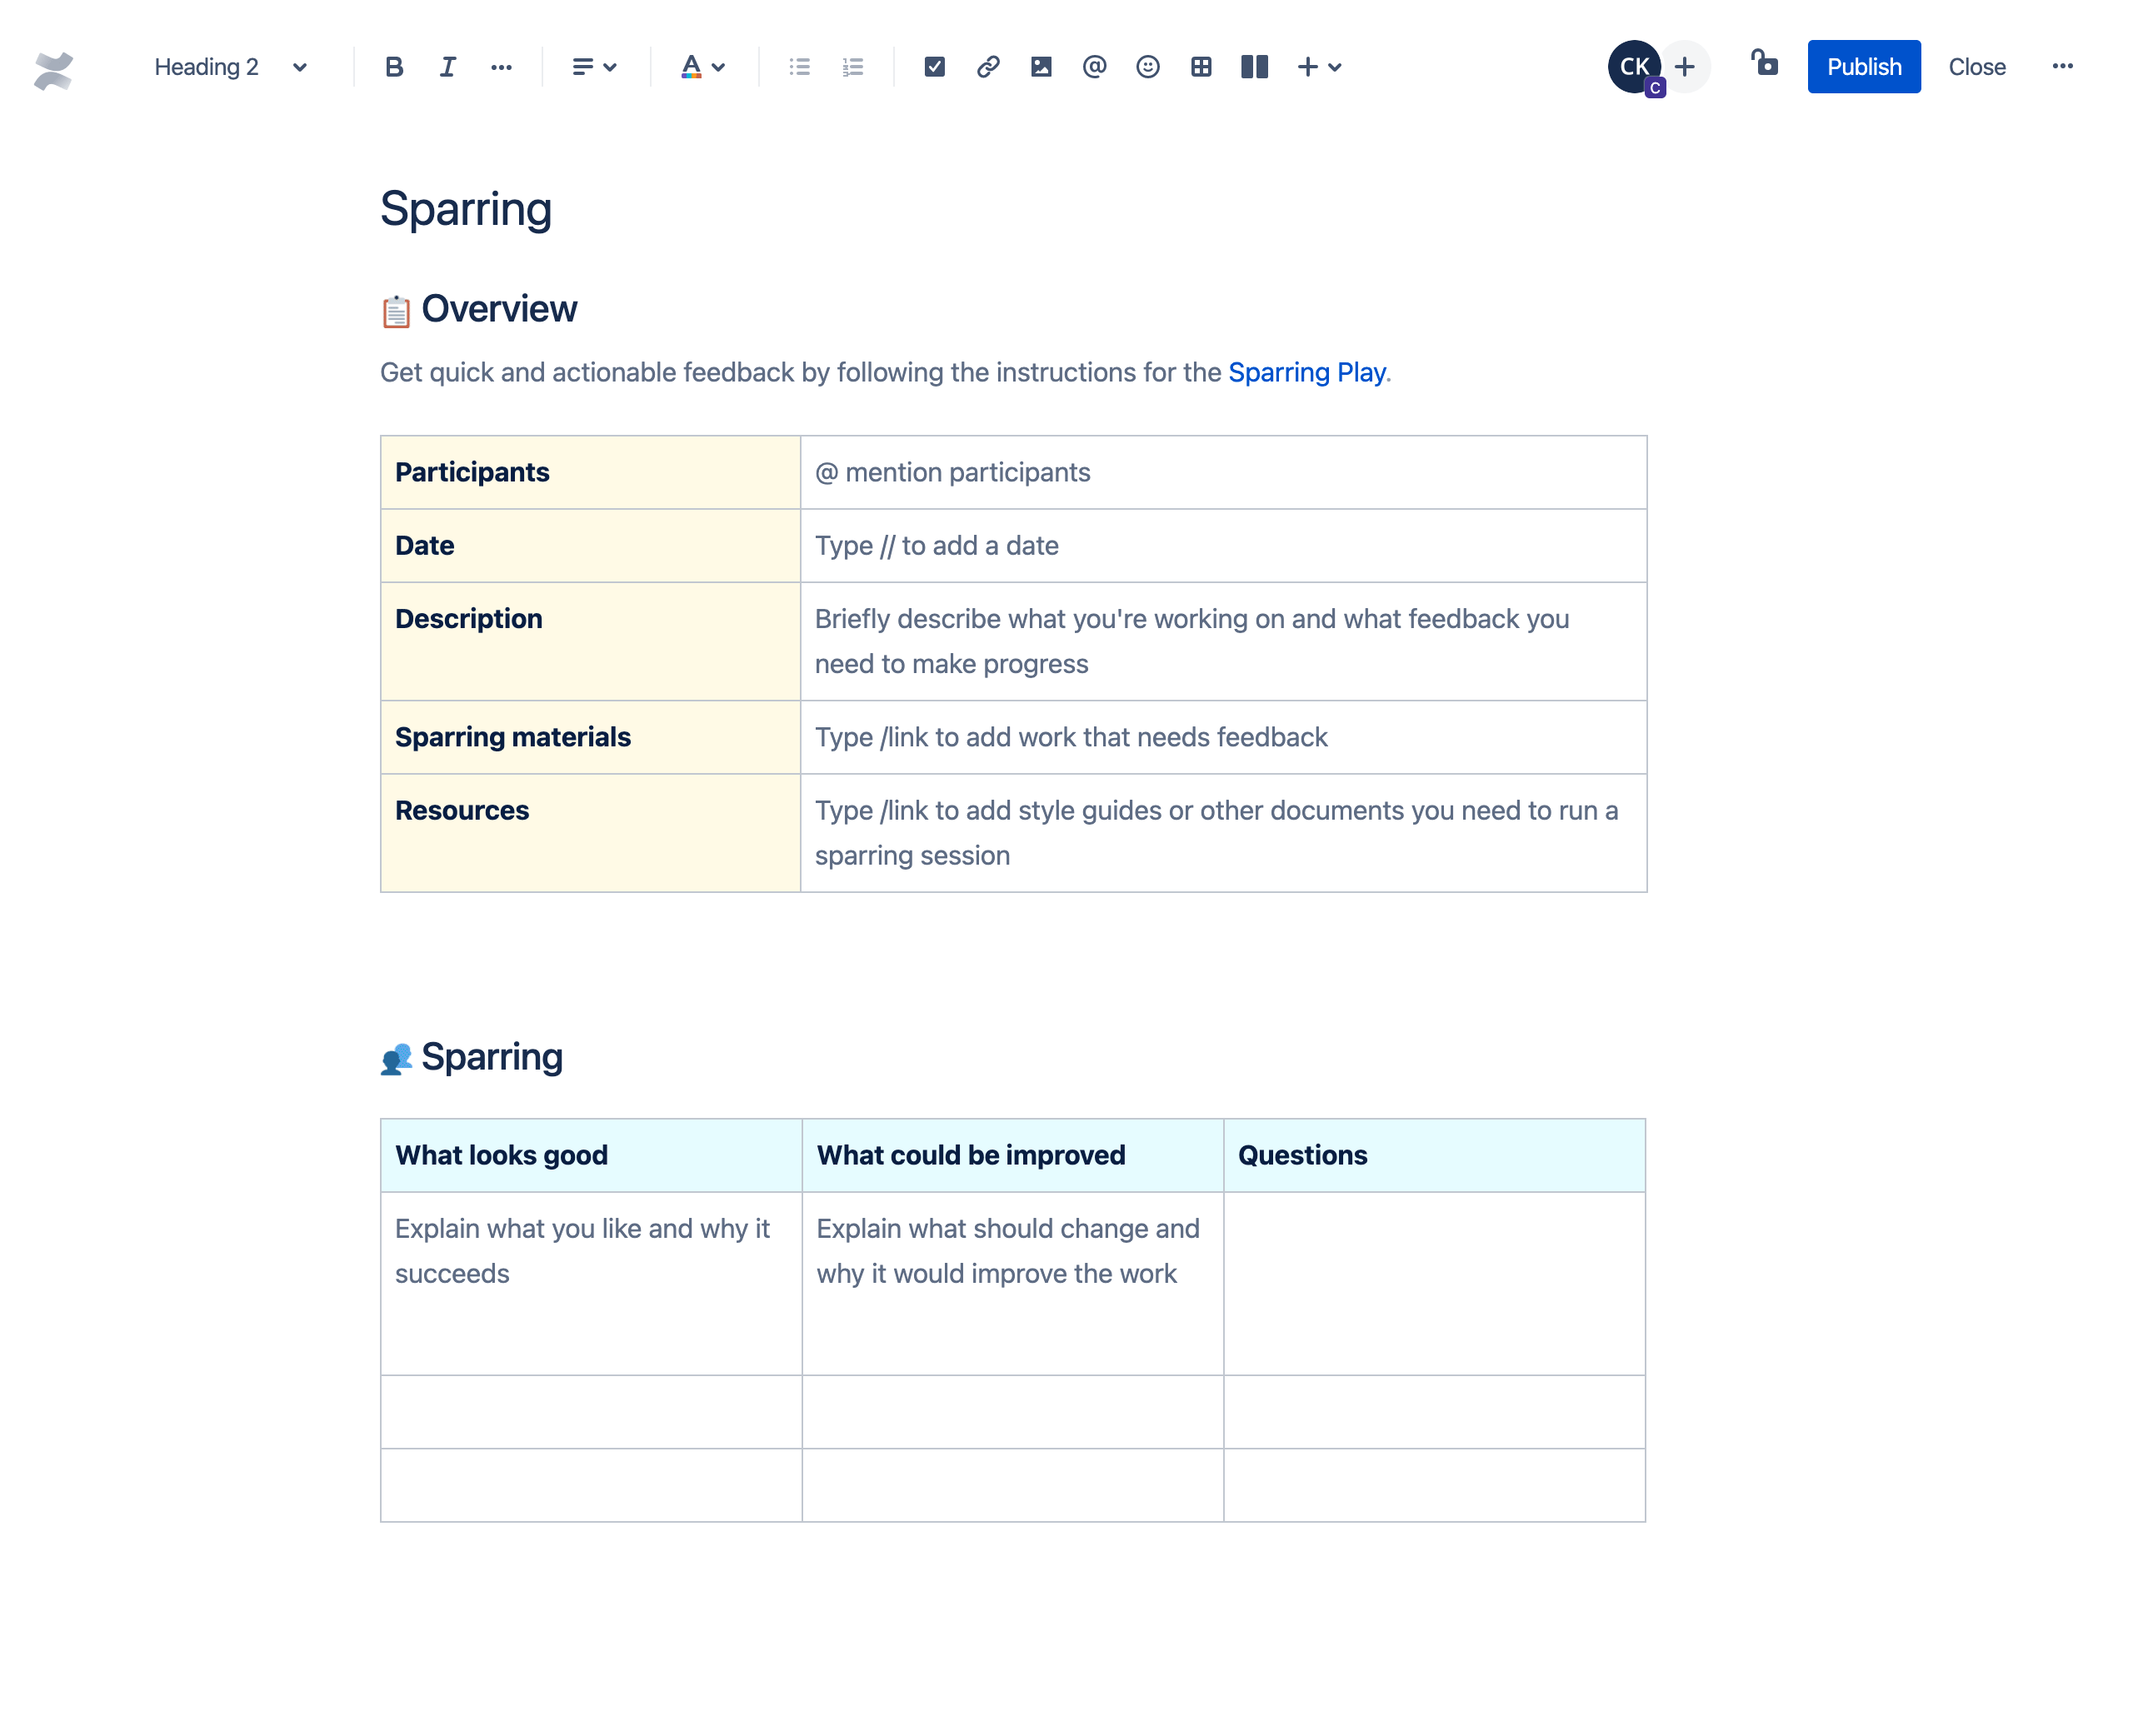This screenshot has width=2133, height=1736.
Task: Click the Task/checkbox insert icon
Action: (934, 66)
